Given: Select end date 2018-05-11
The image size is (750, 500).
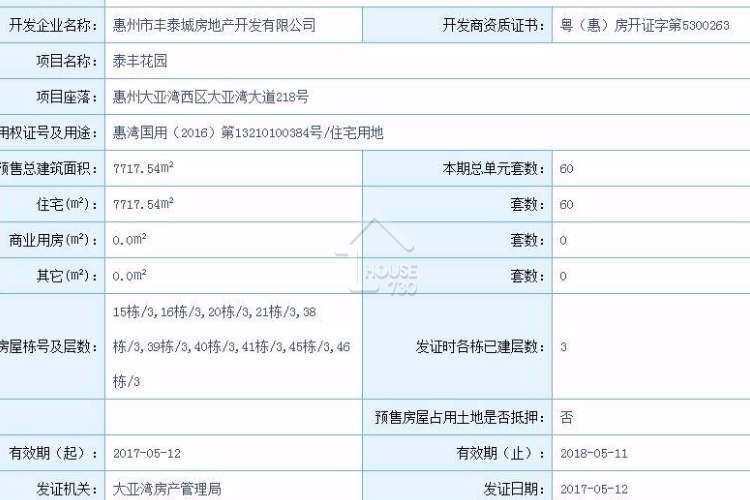Looking at the screenshot, I should point(594,453).
